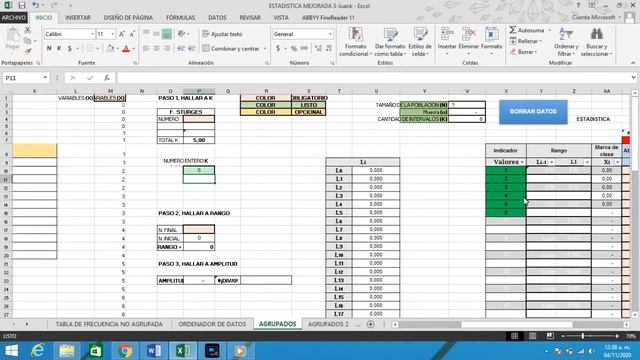The image size is (640, 360).
Task: Open the fill color dropdown arrow
Action: point(117,49)
